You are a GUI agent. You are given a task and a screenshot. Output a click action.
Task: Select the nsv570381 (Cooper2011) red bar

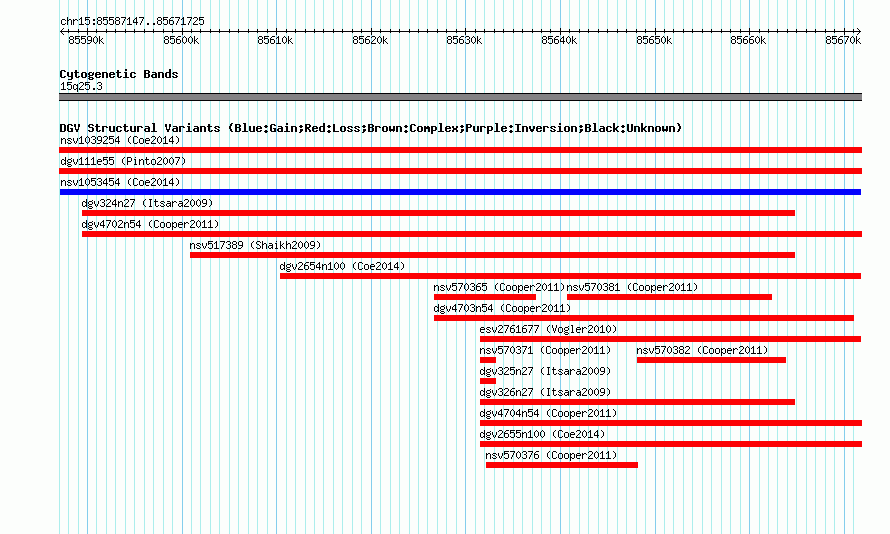(669, 297)
